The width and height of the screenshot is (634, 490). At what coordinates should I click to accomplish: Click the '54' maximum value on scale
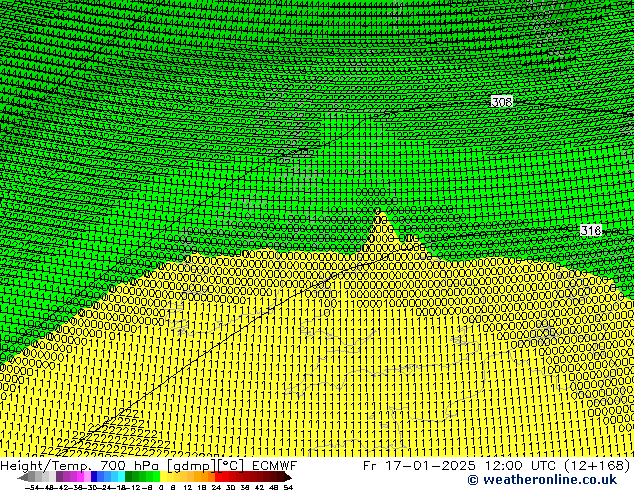pyautogui.click(x=288, y=487)
